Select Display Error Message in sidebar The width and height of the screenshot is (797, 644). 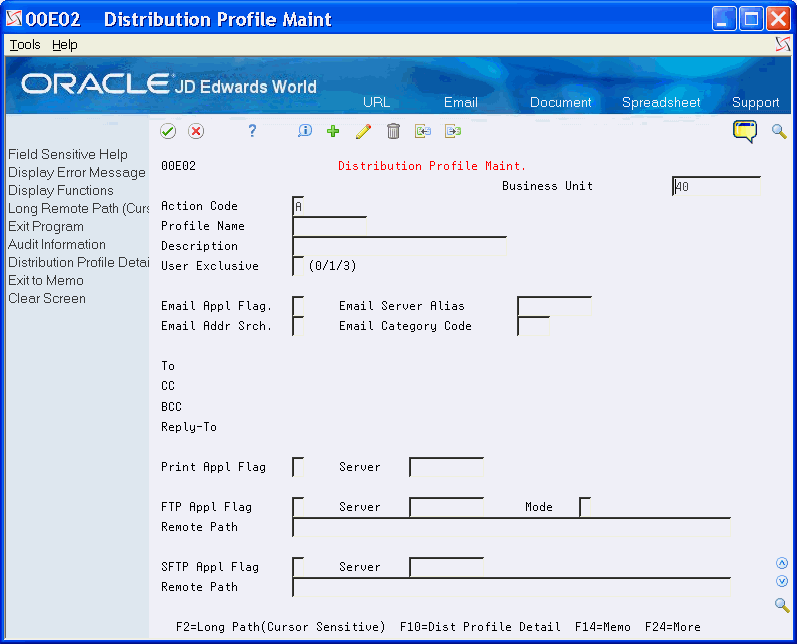click(x=77, y=172)
